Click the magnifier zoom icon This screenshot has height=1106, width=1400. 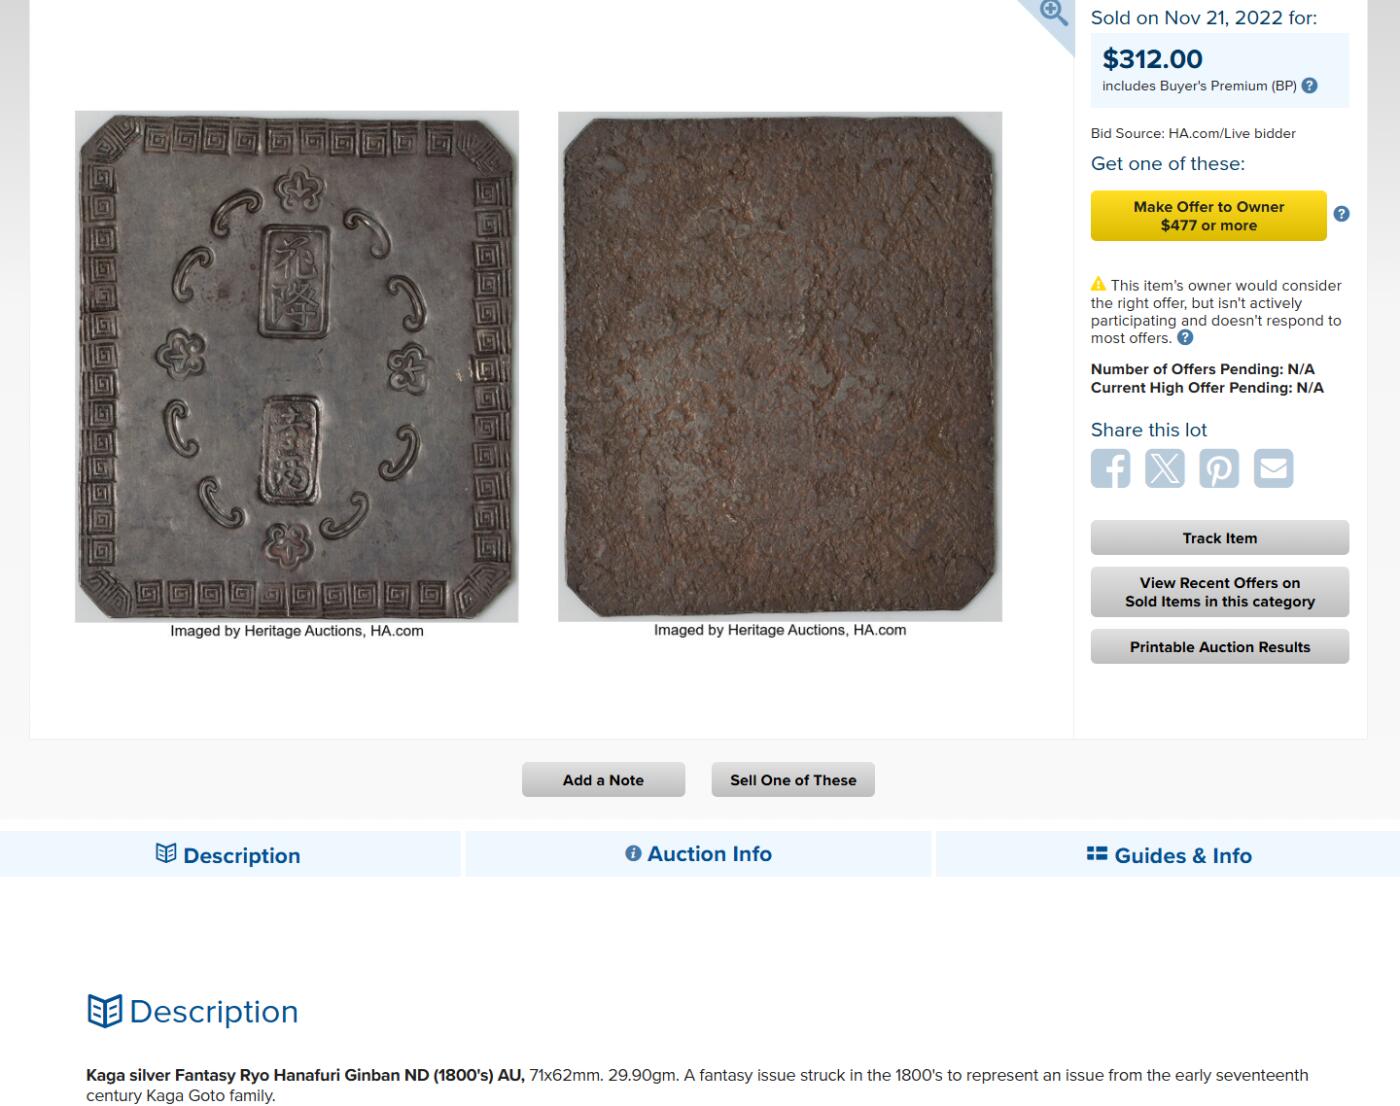[x=1053, y=13]
